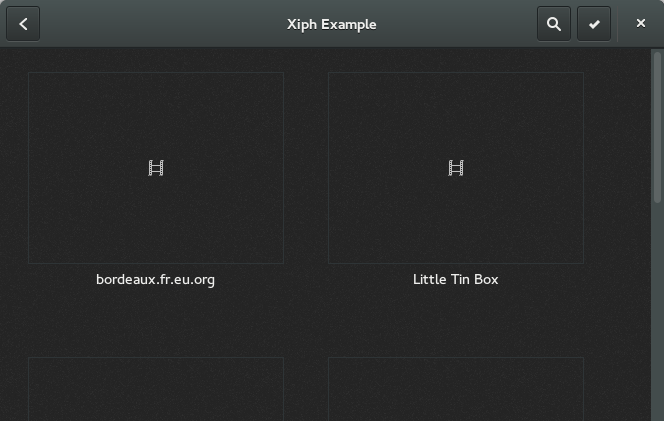Click the vertical scrollbar handle
The height and width of the screenshot is (421, 664).
point(657,127)
